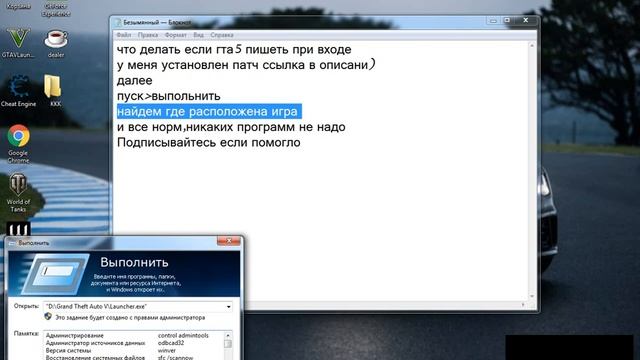Click the line 'Подписывайтесь если помогло'
Image resolution: width=640 pixels, height=360 pixels.
(209, 142)
